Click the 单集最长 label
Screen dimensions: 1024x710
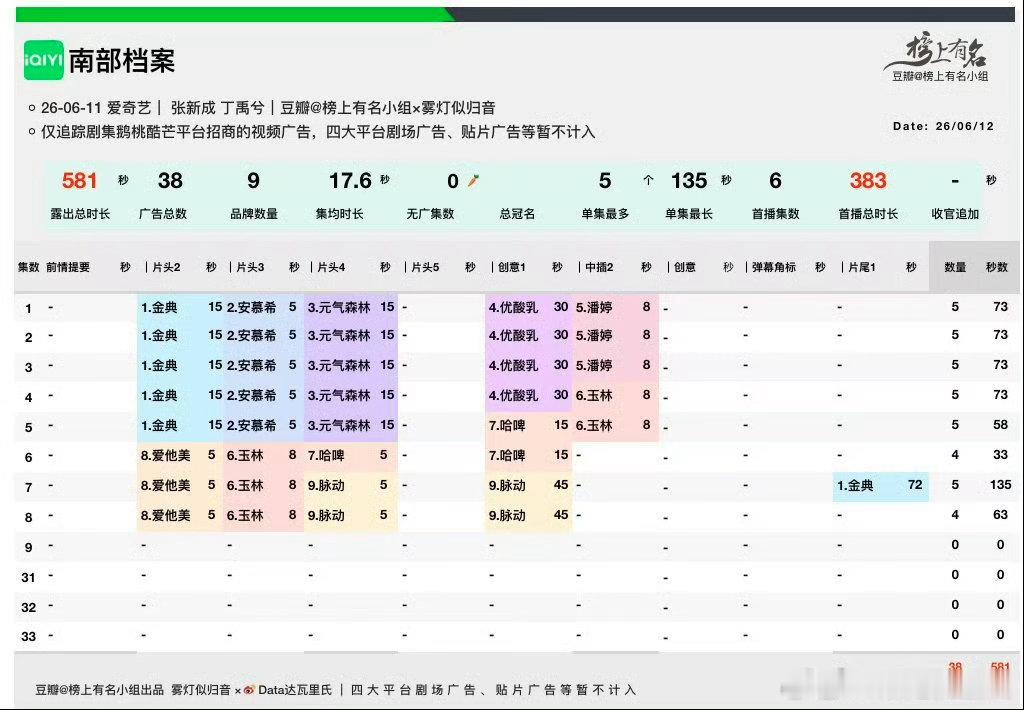[689, 214]
